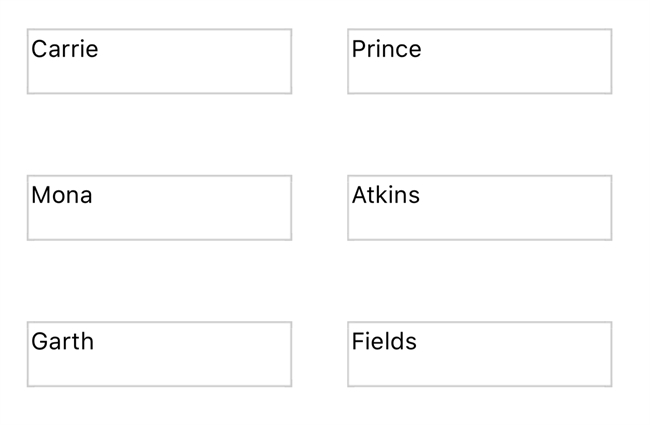650x425 pixels.
Task: Select the word Carrie in its box
Action: [x=64, y=49]
